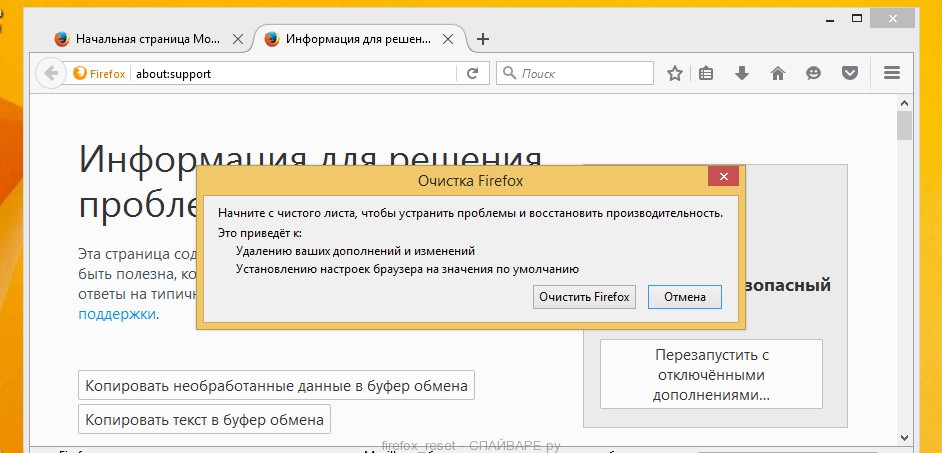Confirm with Очистить Firefox button
Screen dimensions: 942x453
coord(584,297)
